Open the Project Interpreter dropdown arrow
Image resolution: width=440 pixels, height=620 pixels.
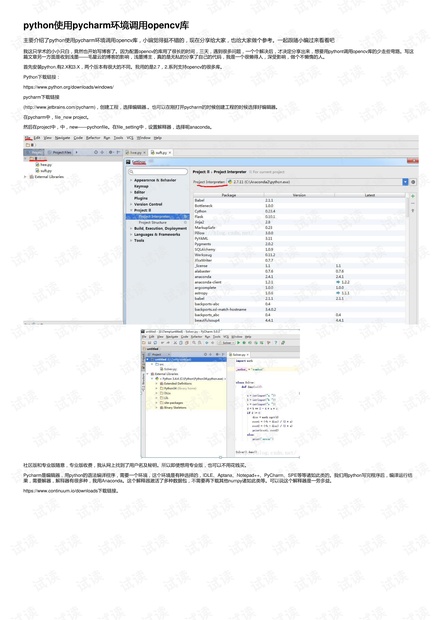[x=405, y=182]
